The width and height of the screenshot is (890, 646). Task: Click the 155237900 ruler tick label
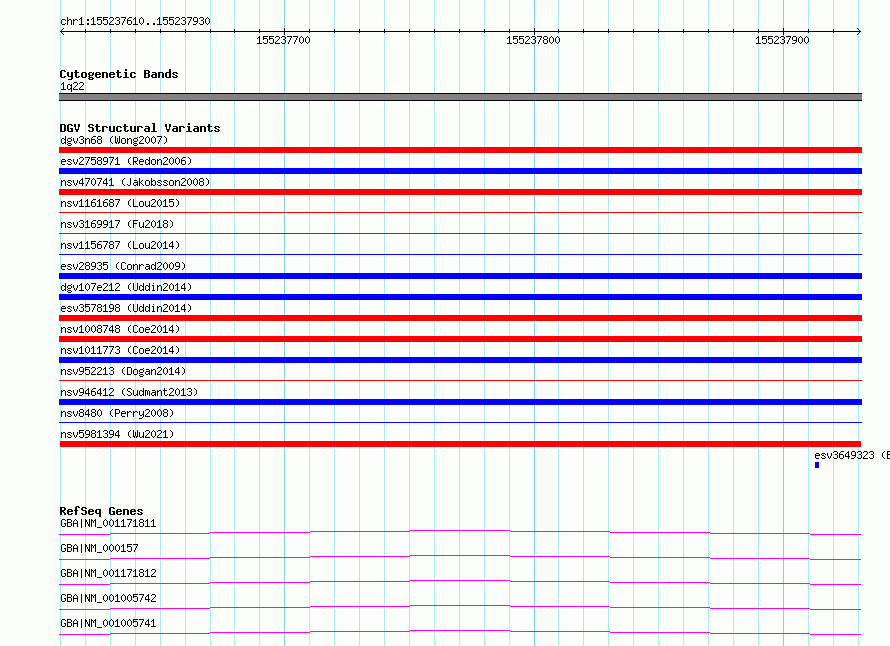pyautogui.click(x=782, y=40)
